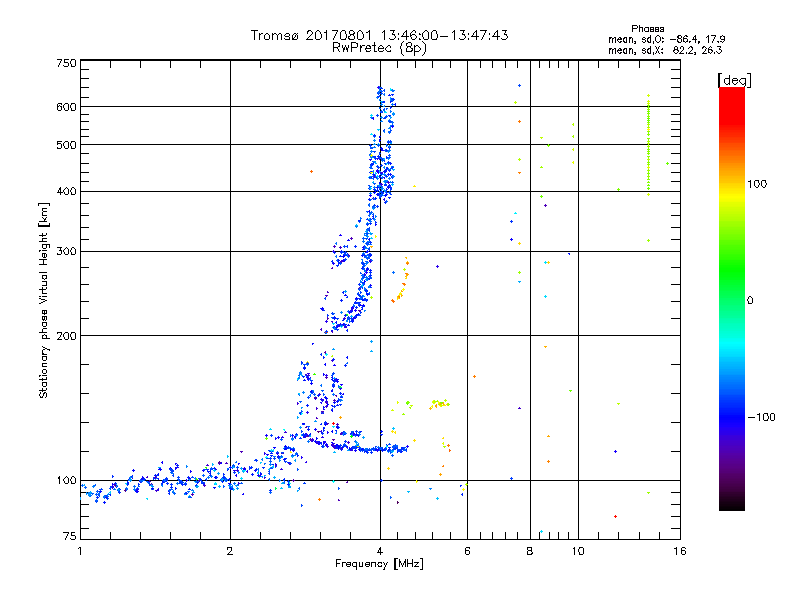Click the colorbar tick label '100'
This screenshot has height=600, width=800.
(757, 184)
